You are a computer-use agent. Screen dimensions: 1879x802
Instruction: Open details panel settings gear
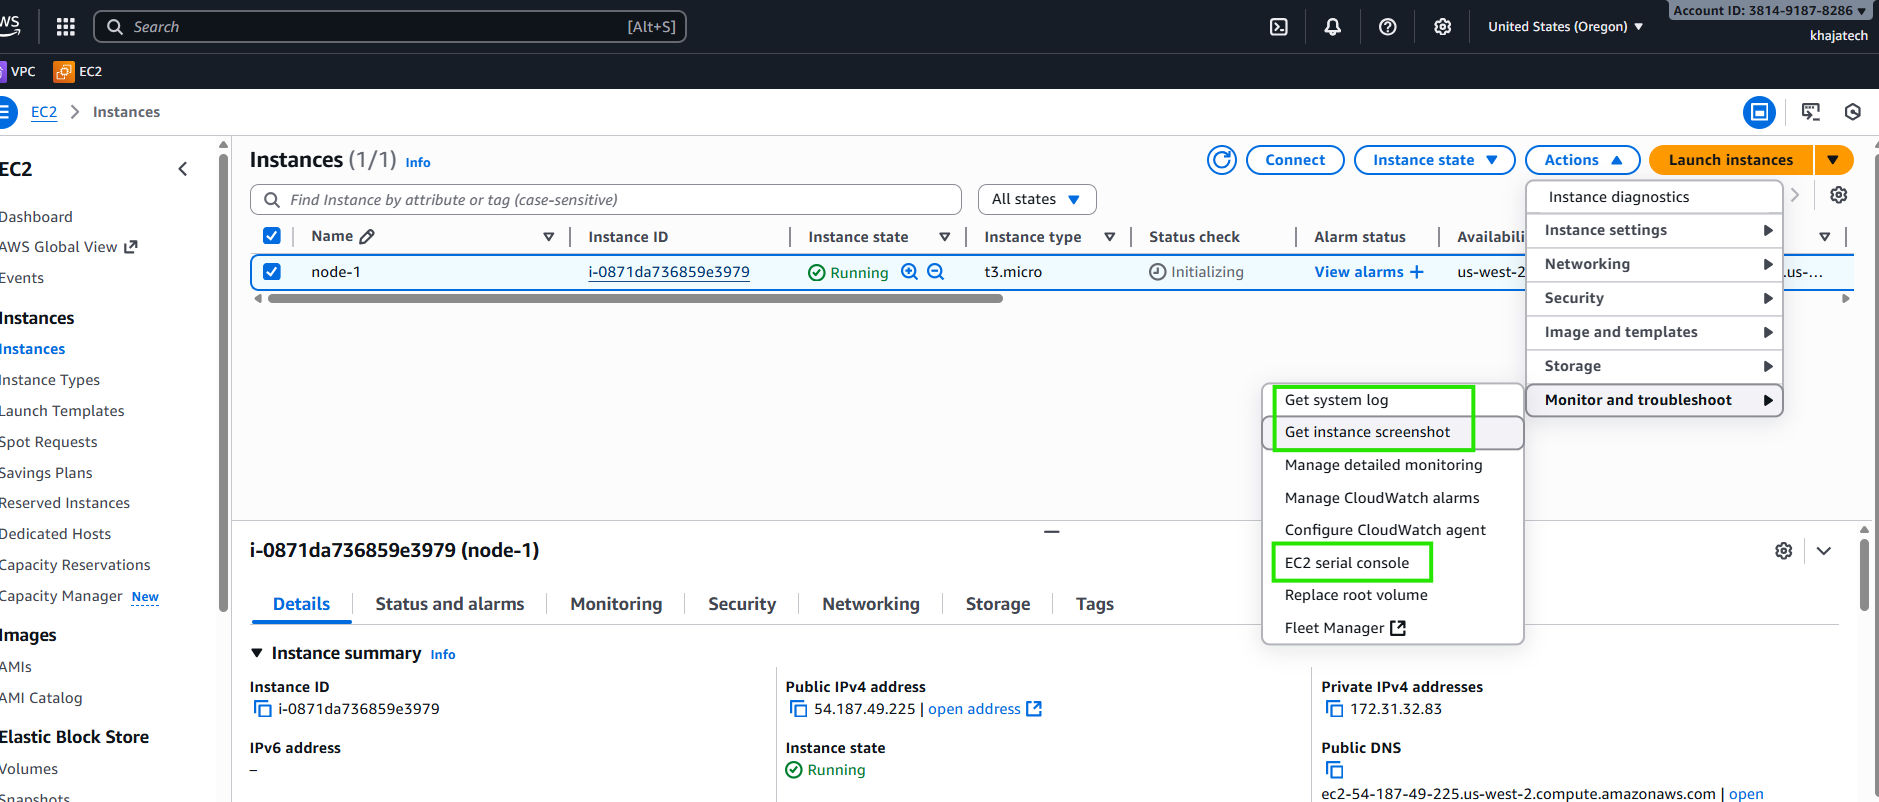(x=1784, y=551)
